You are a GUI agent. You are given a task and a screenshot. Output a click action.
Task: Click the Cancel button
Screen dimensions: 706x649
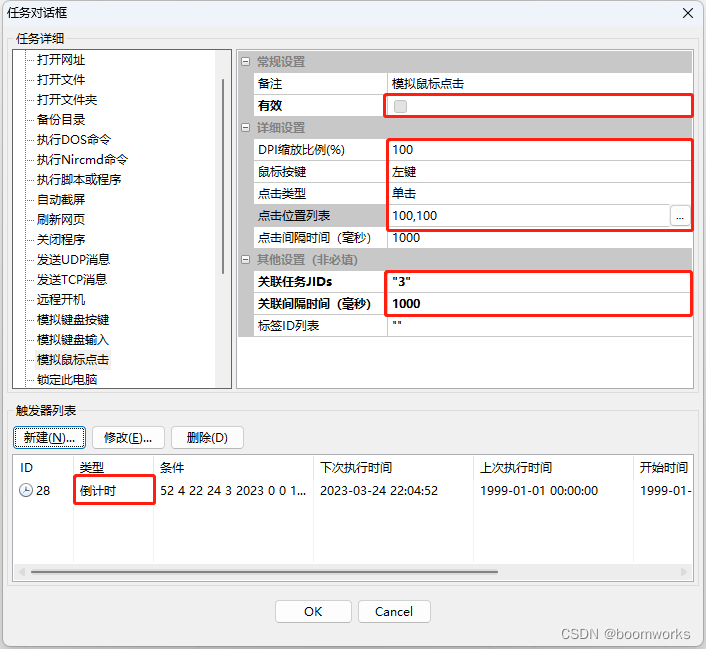tap(394, 611)
